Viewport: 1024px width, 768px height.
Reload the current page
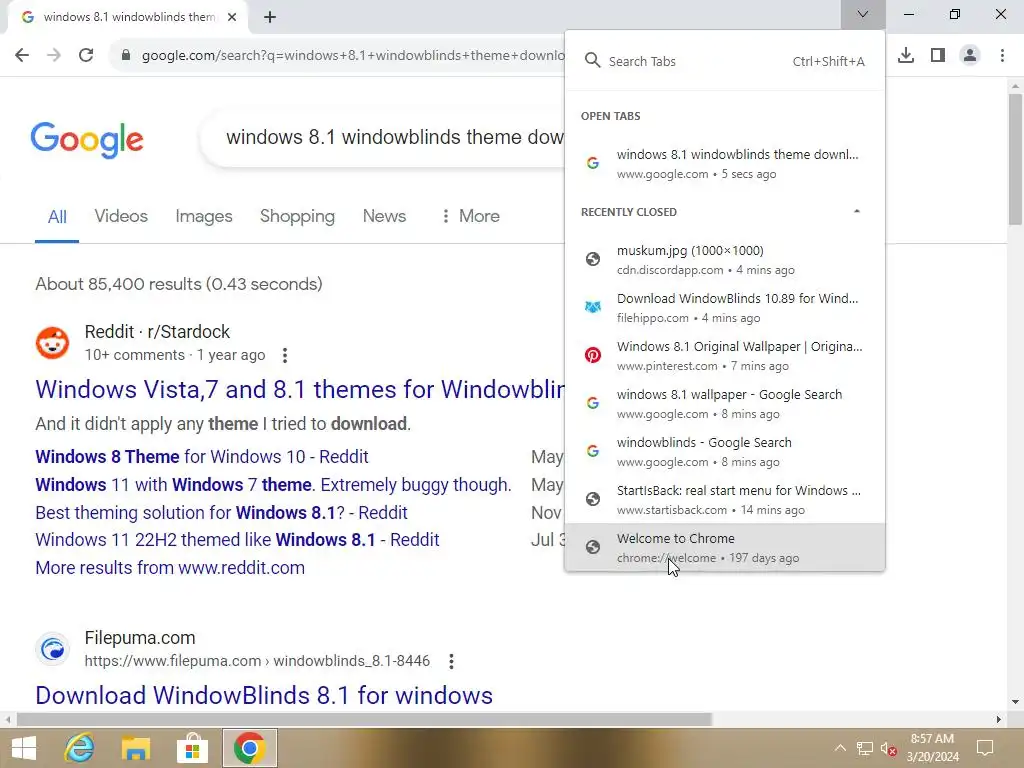tap(86, 55)
